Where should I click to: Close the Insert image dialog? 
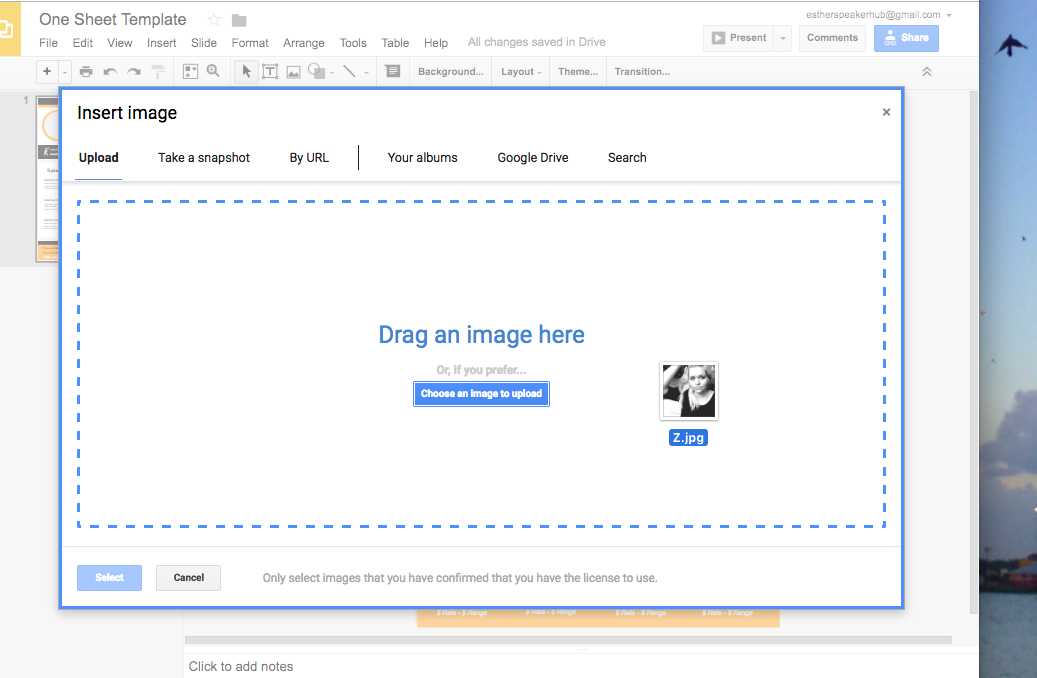(886, 113)
